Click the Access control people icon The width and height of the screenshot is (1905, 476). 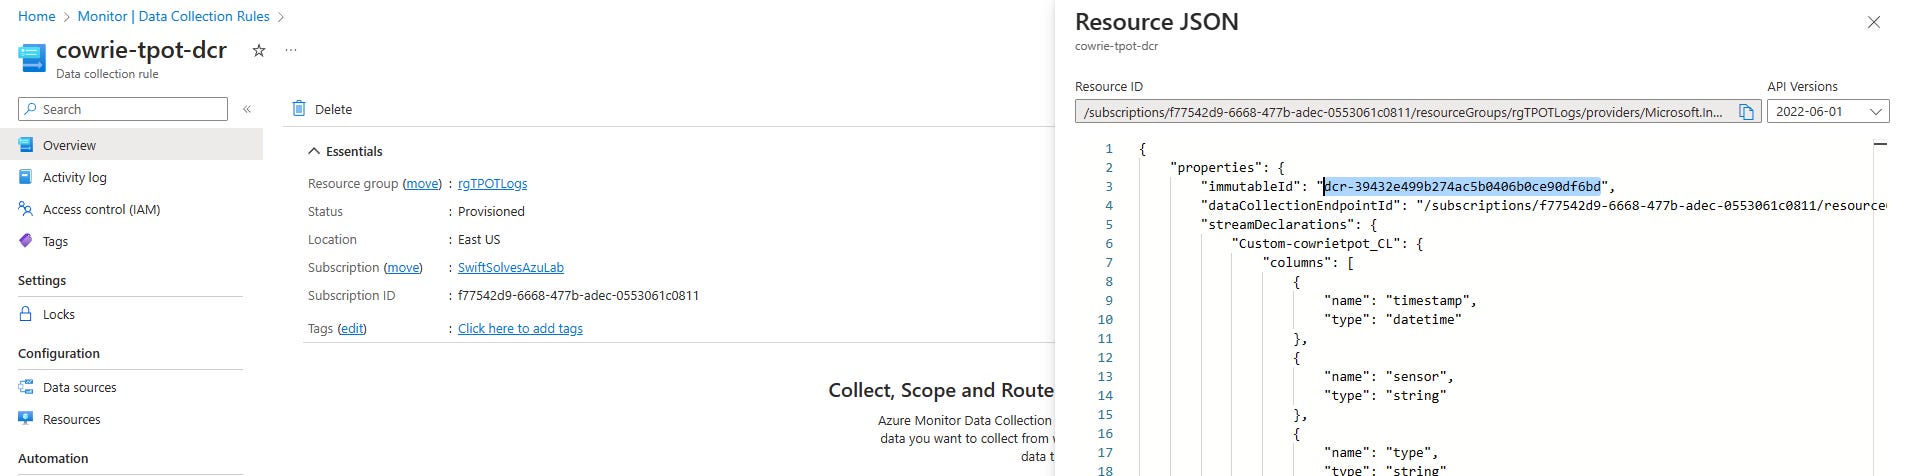pyautogui.click(x=26, y=209)
